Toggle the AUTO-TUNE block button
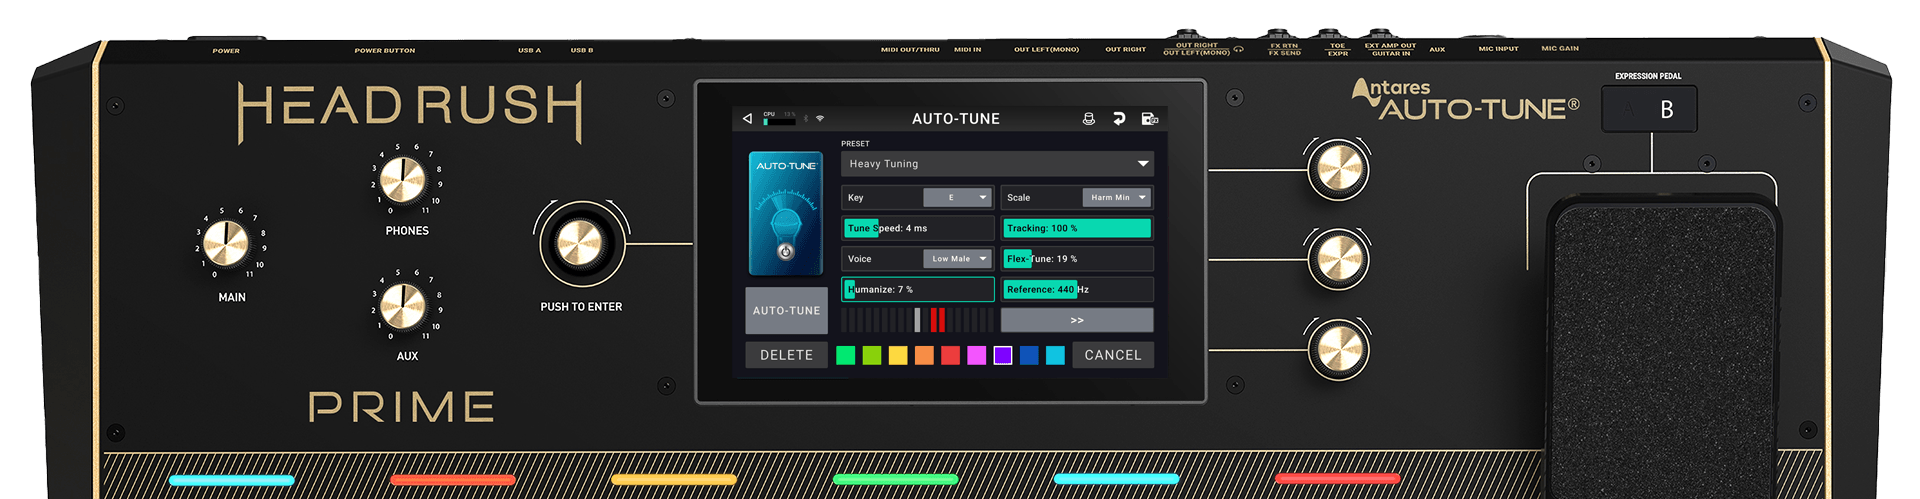The height and width of the screenshot is (499, 1920). coord(786,311)
